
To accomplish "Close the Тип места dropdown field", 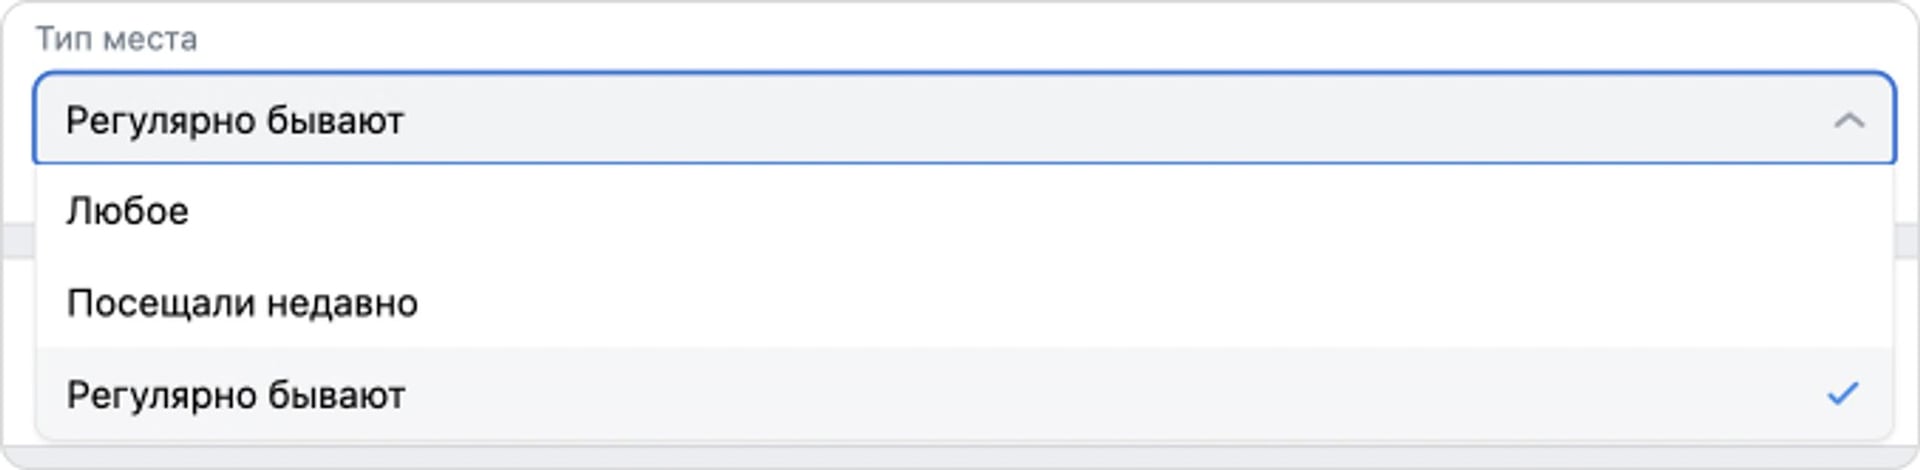I will tap(1848, 121).
